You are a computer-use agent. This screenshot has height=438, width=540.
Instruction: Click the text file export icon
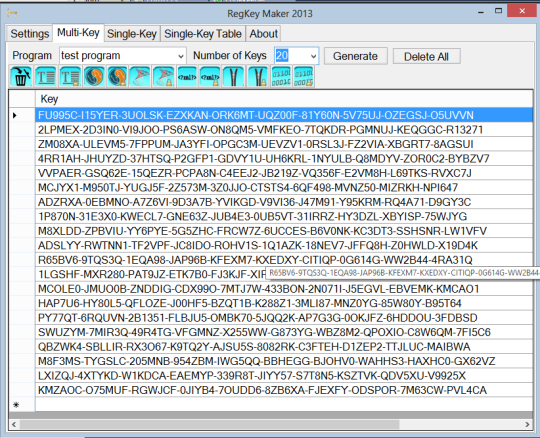tap(45, 76)
